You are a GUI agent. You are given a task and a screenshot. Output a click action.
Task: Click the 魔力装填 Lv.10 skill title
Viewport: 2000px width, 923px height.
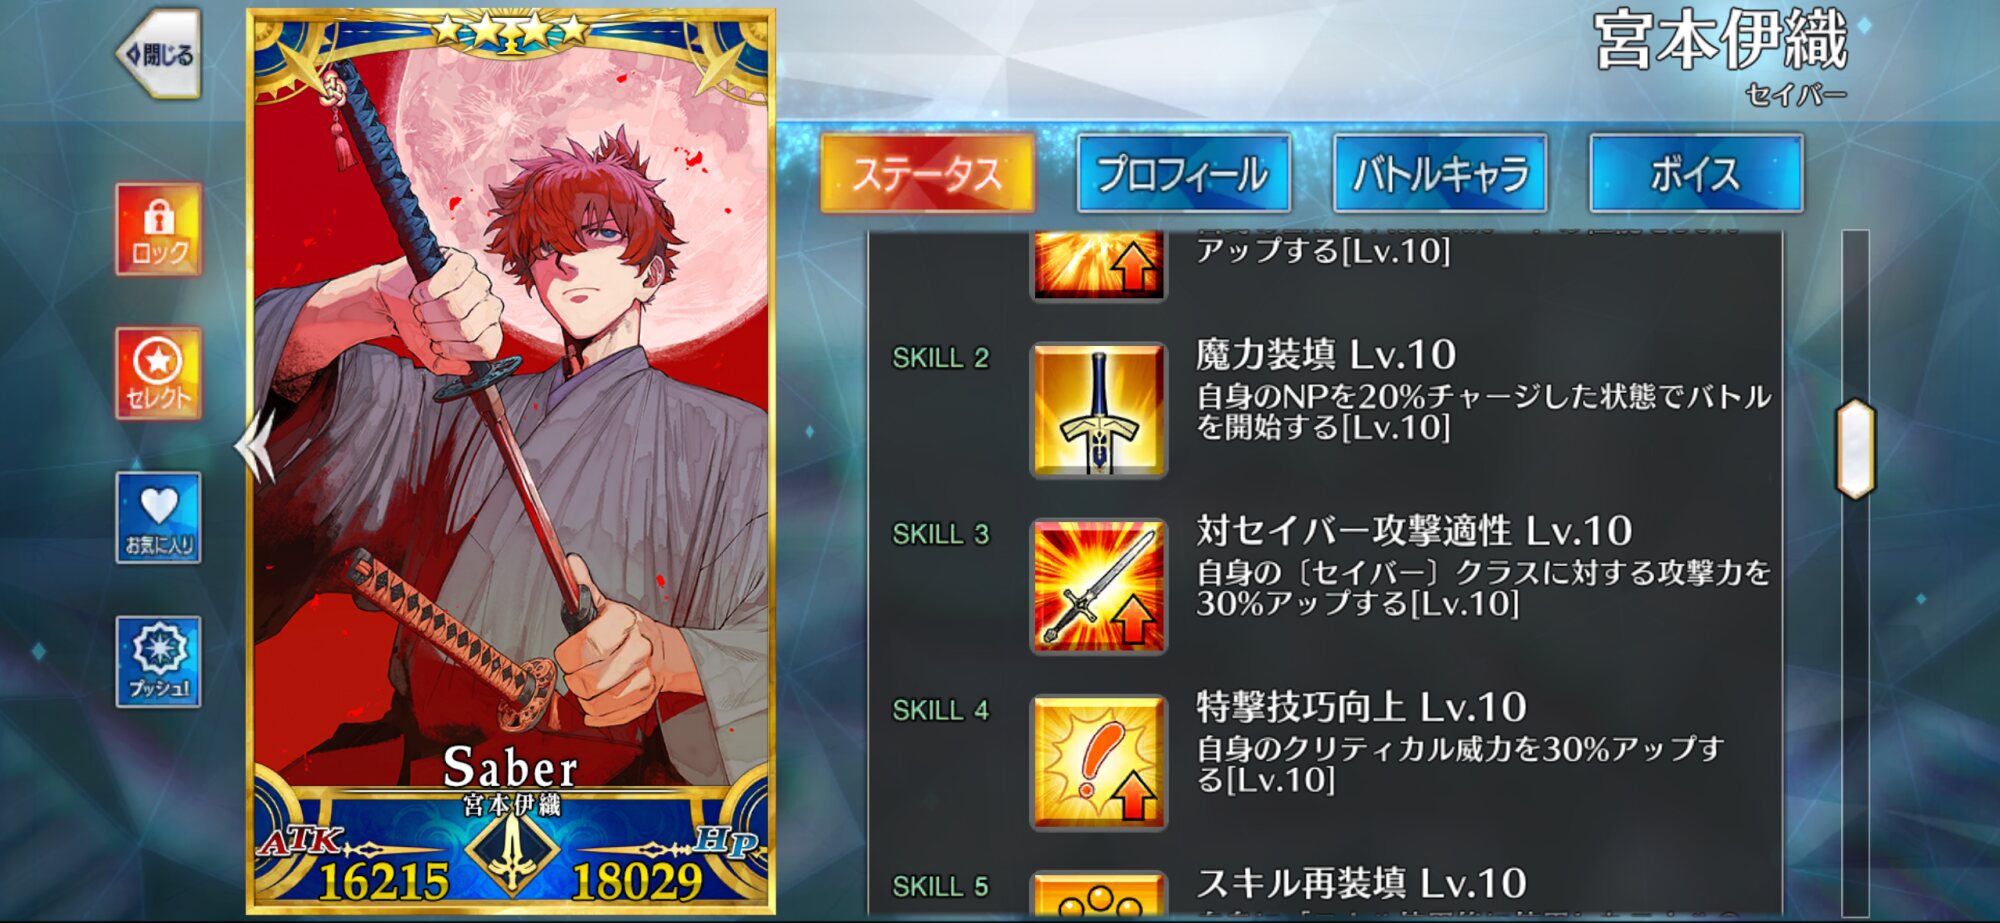(x=1325, y=355)
